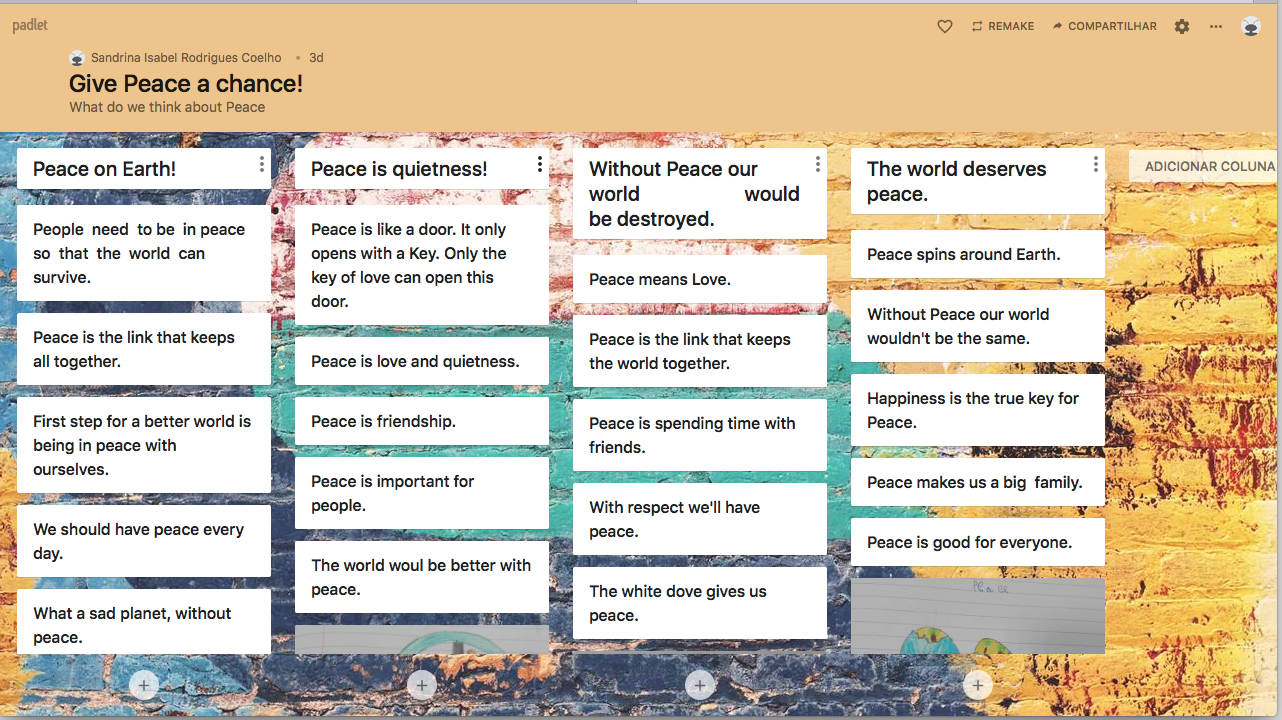1282x720 pixels.
Task: Click the '3d' posted time label
Action: pos(316,58)
